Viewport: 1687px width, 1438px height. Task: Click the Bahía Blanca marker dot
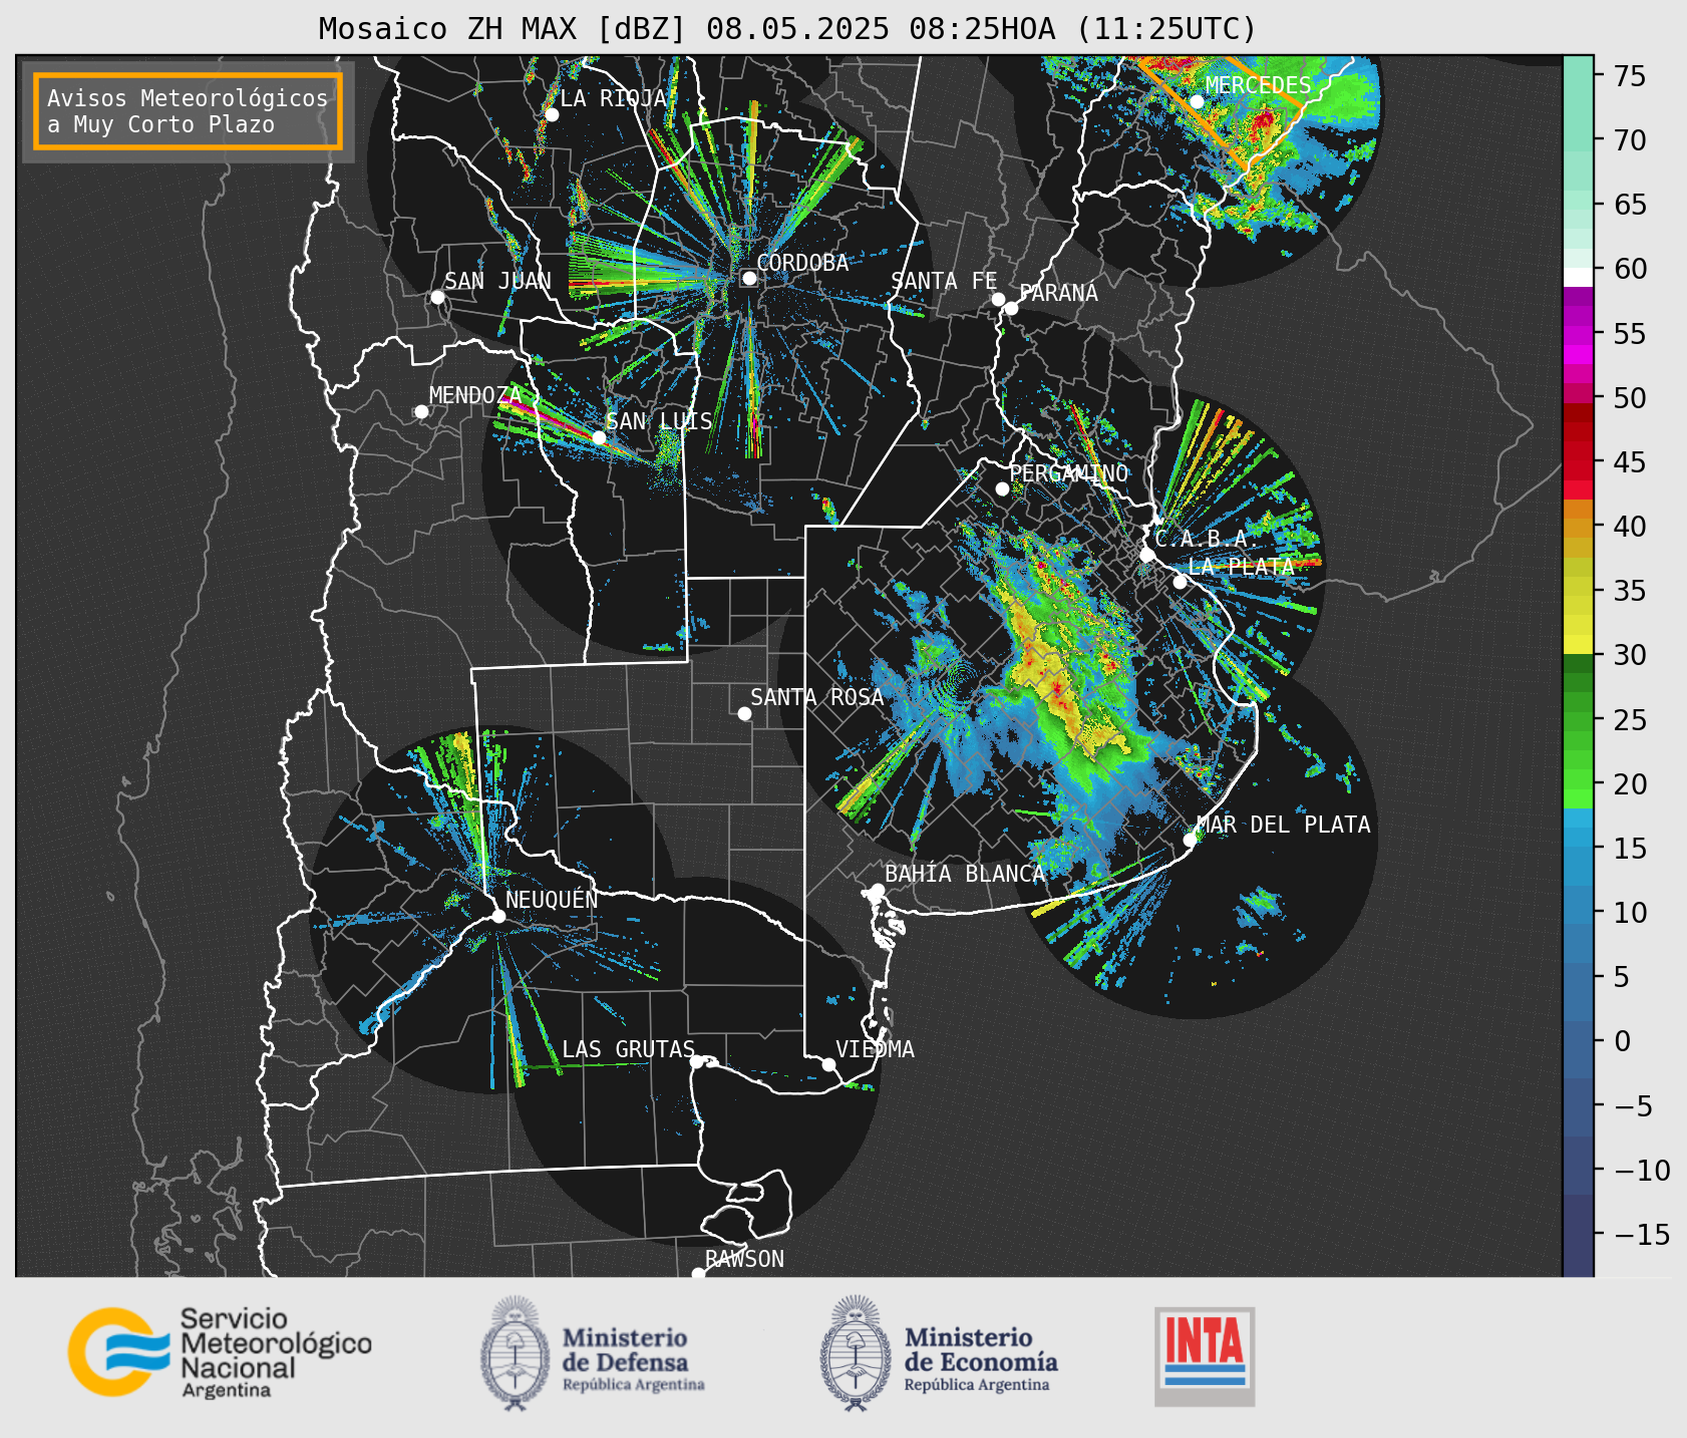click(877, 890)
